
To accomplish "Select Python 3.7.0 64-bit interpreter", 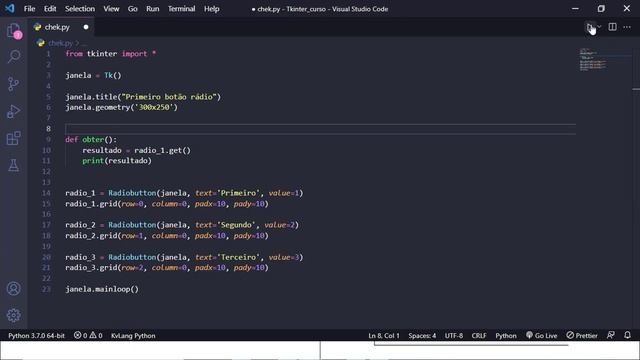I will coord(36,336).
